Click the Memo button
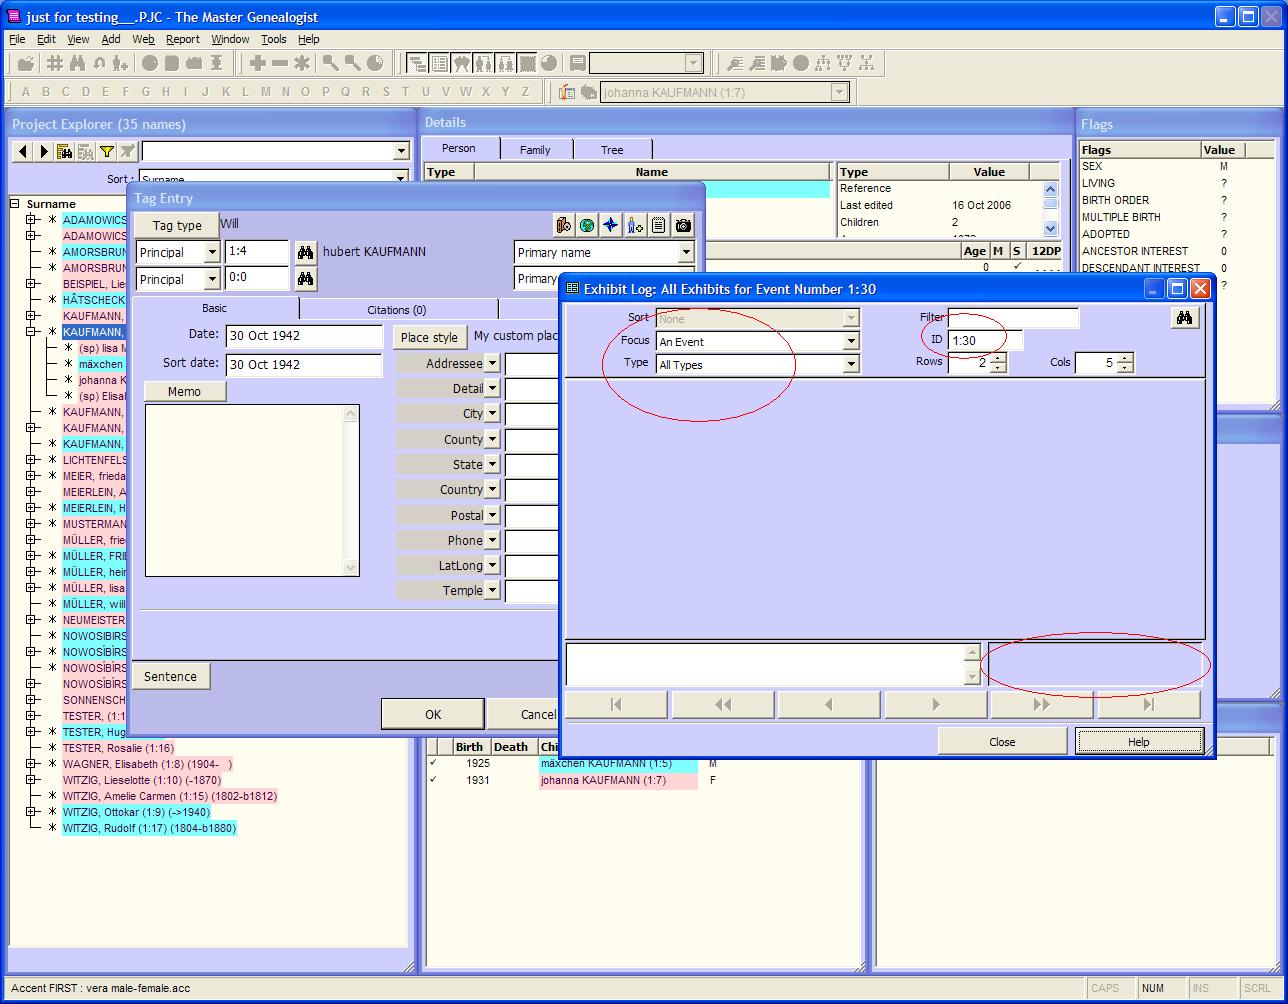 coord(184,391)
